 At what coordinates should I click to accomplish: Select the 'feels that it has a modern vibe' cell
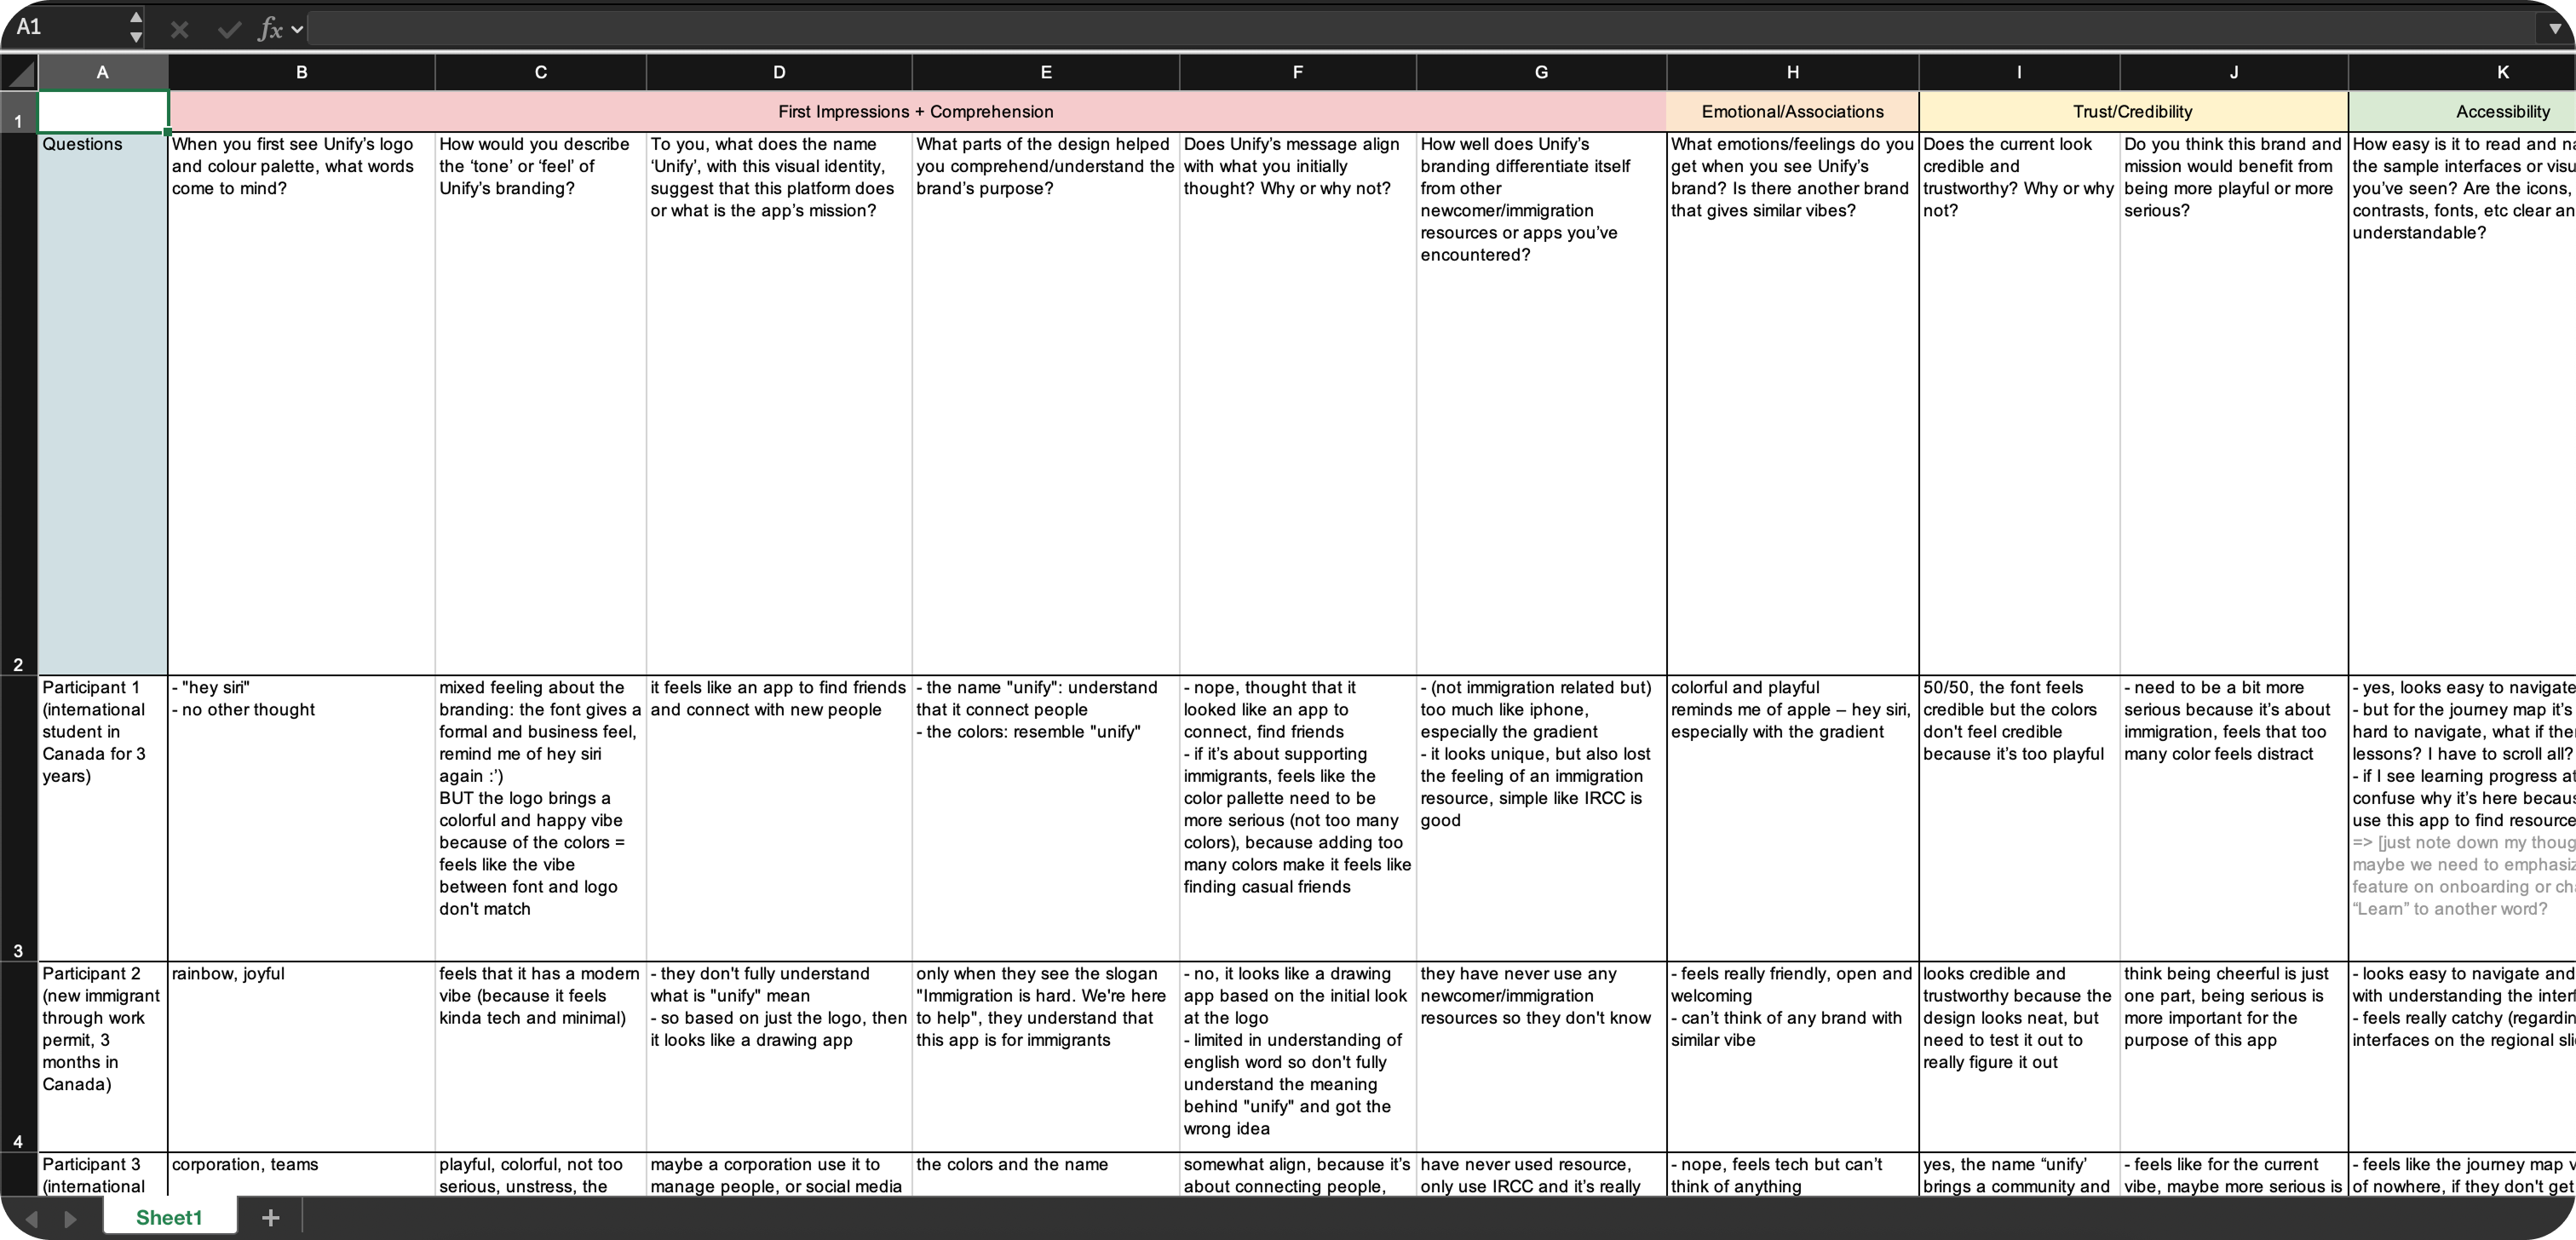pos(541,1056)
